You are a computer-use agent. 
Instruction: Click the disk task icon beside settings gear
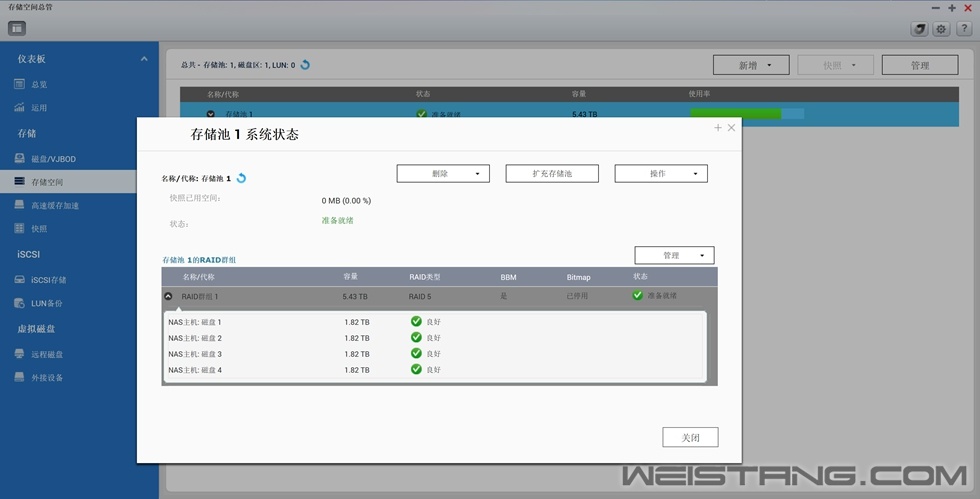pos(919,29)
